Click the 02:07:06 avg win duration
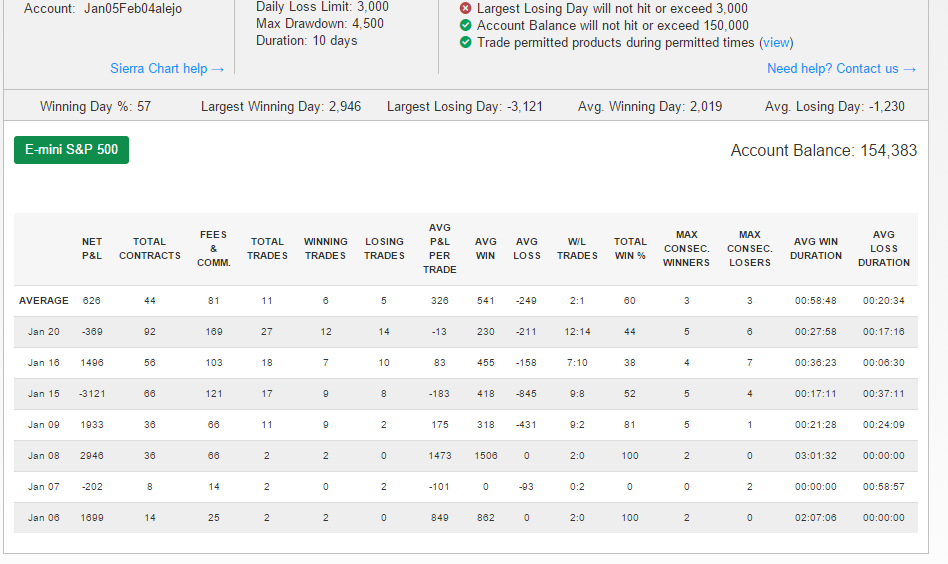 coord(816,517)
